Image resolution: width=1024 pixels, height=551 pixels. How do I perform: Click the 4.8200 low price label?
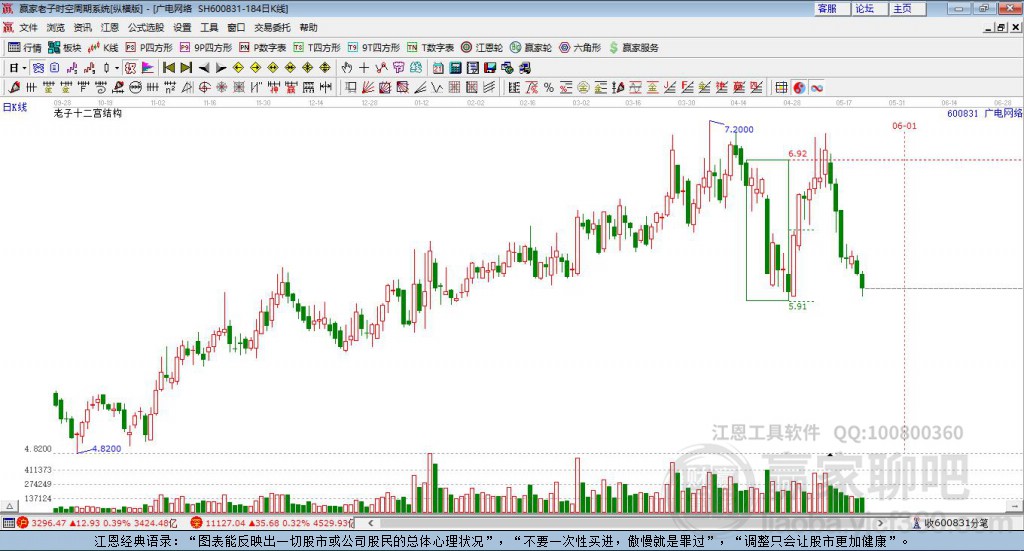pos(106,449)
